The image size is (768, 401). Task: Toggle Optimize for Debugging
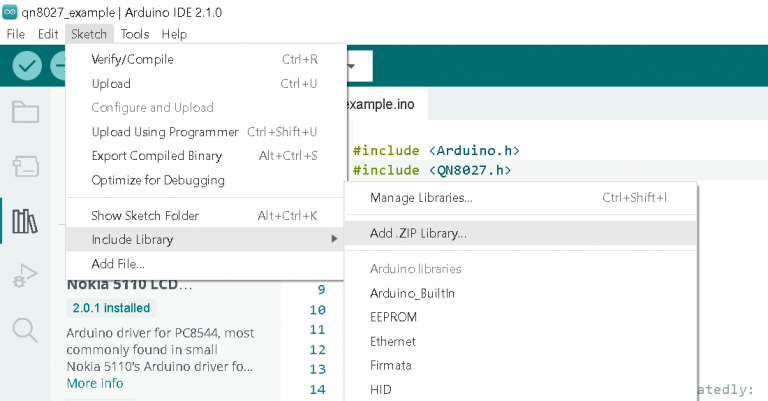coord(205,180)
